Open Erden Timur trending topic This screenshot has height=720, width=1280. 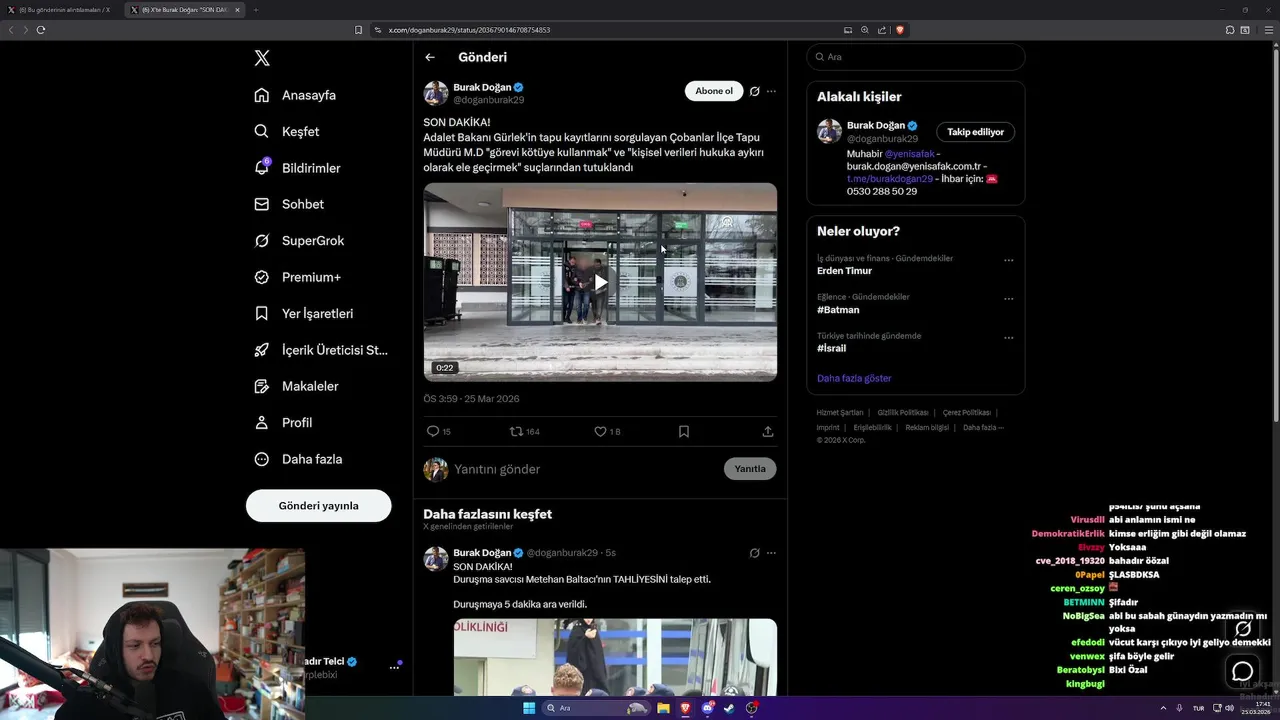(x=844, y=271)
